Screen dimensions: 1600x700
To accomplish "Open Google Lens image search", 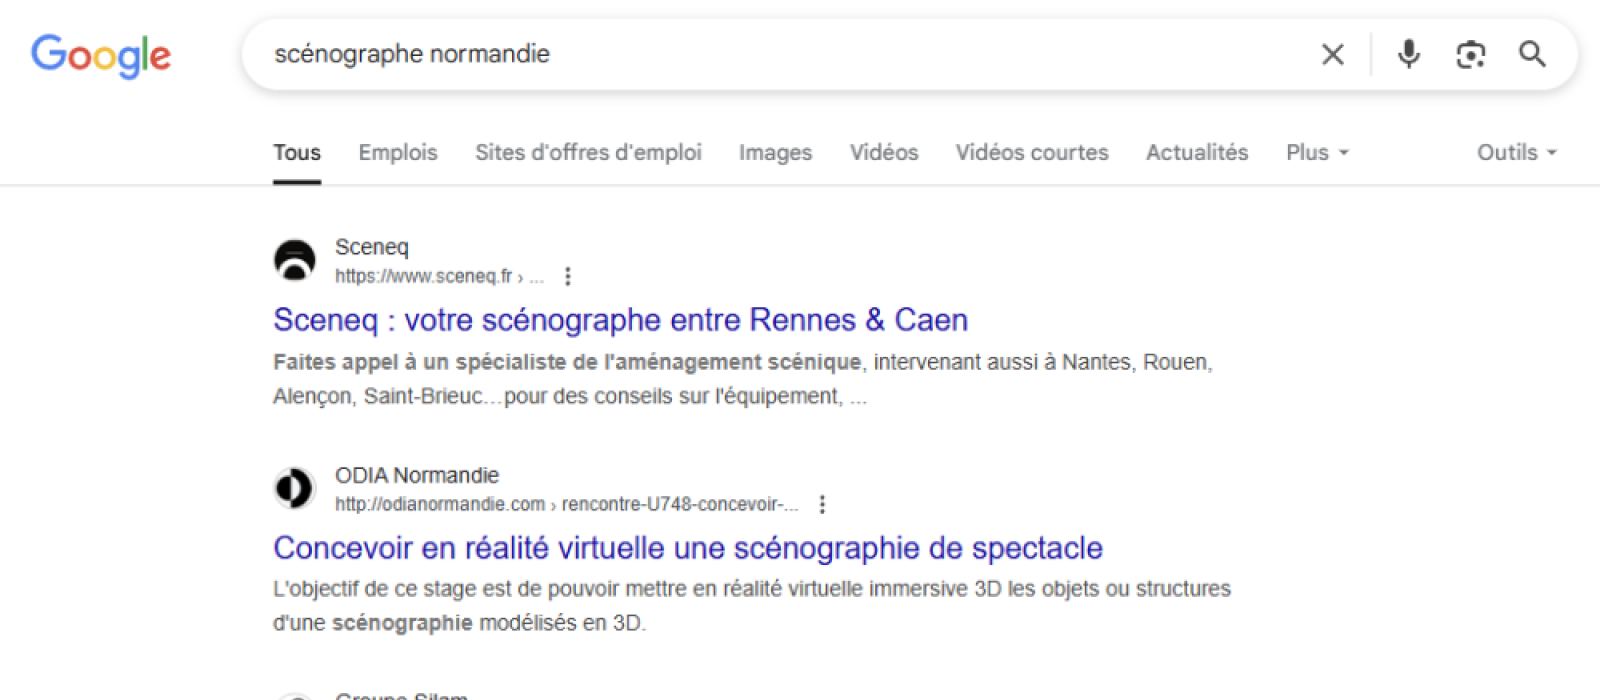I will click(x=1470, y=54).
